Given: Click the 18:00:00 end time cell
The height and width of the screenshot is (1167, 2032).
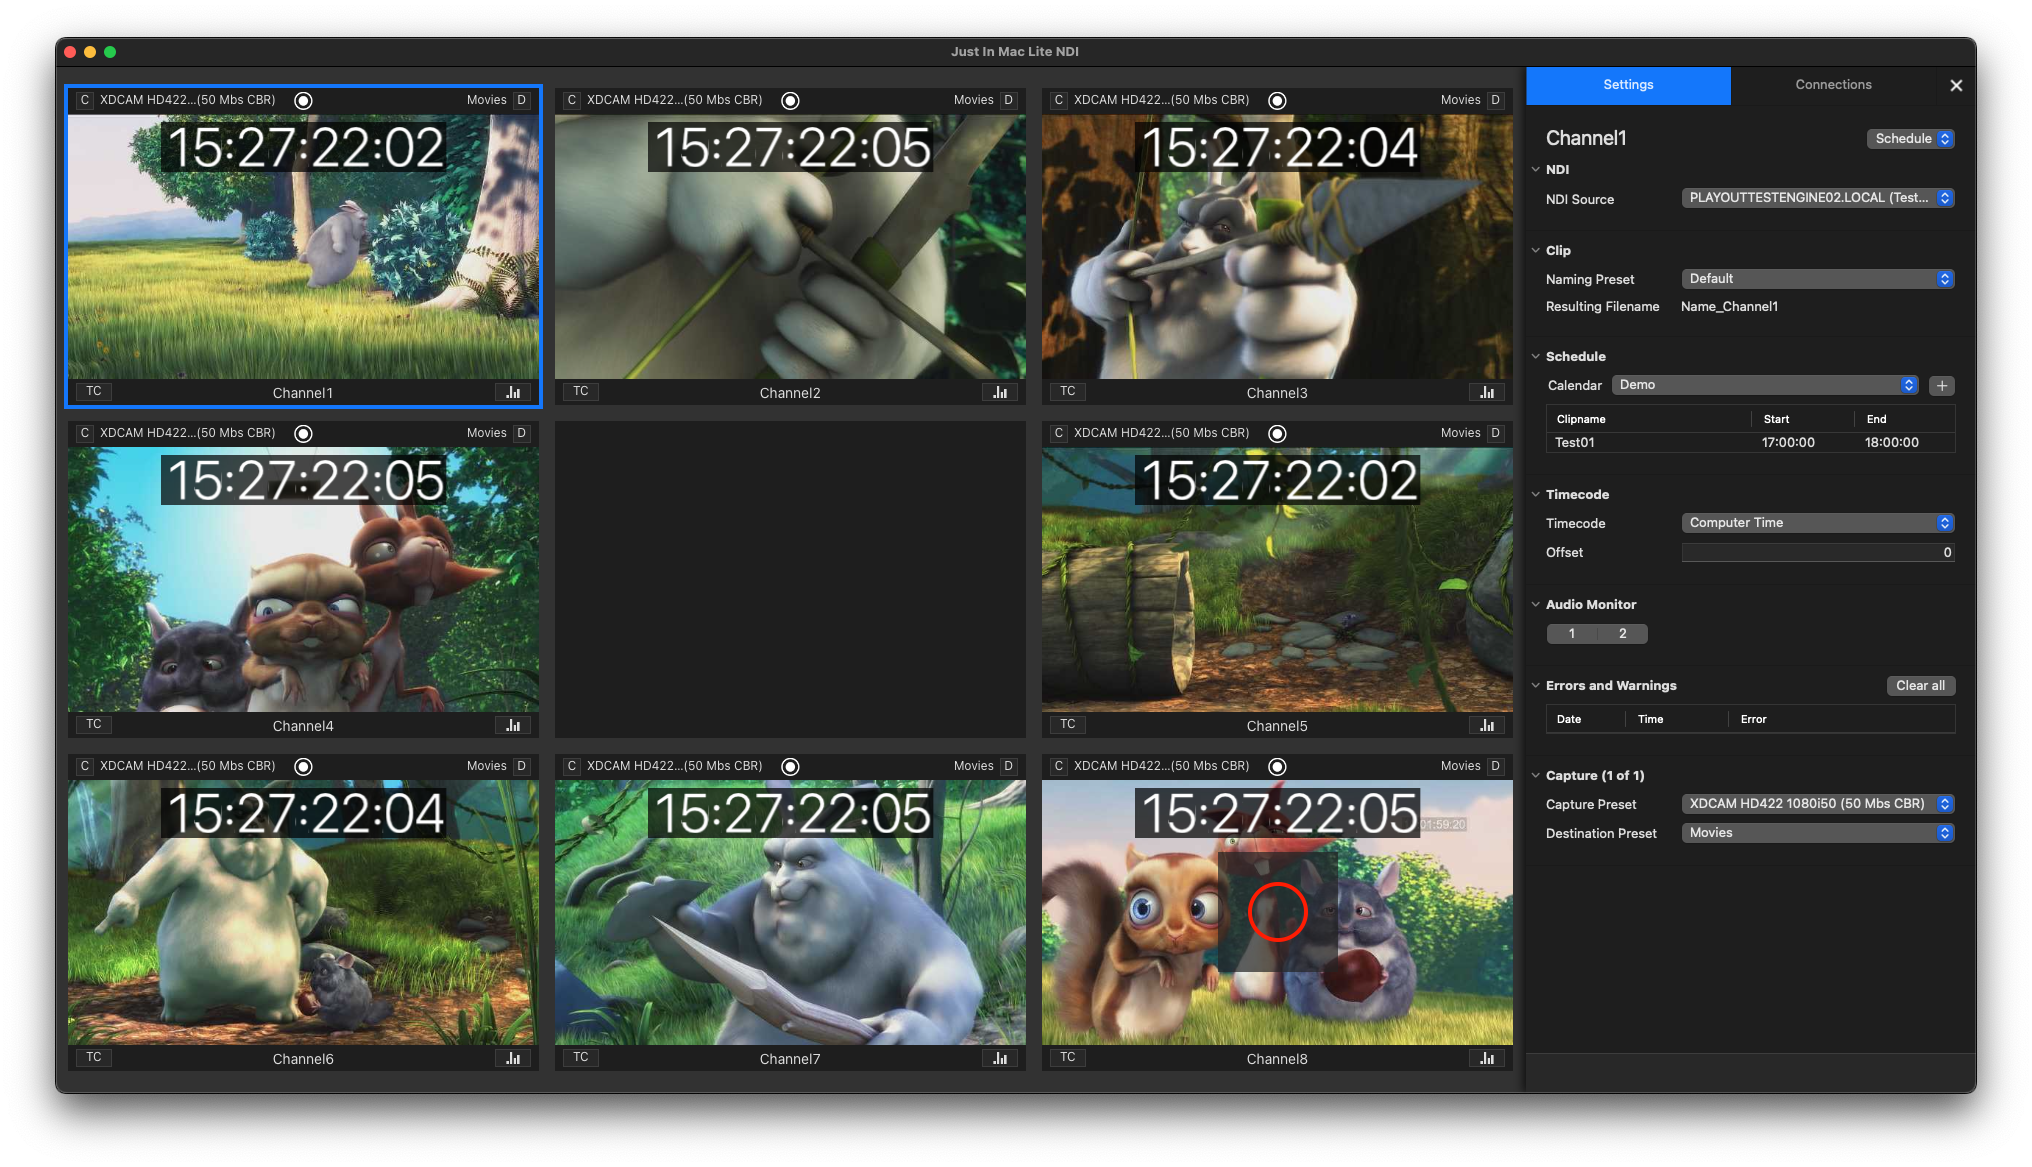Looking at the screenshot, I should pyautogui.click(x=1891, y=443).
